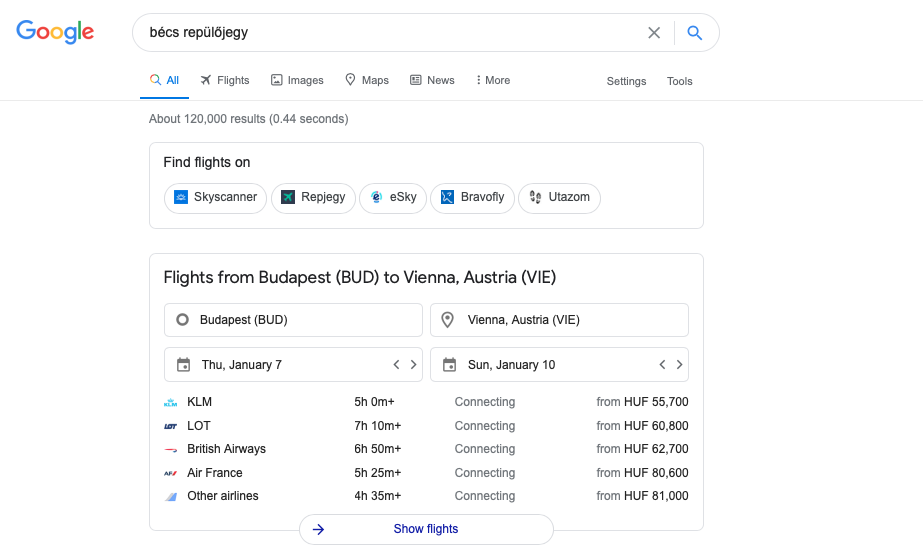Click the LOT airline logo

(x=171, y=426)
